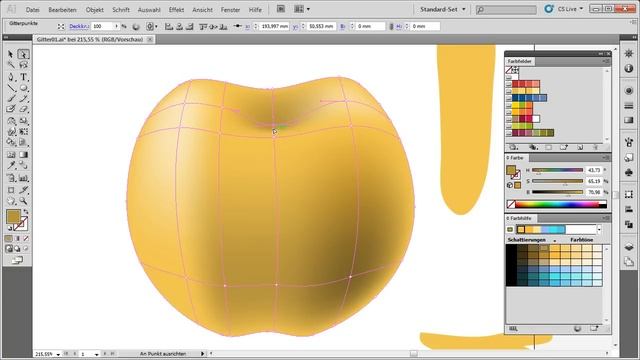Change screen mode button at toolbox bottom
Image resolution: width=640 pixels, height=360 pixels.
17,260
